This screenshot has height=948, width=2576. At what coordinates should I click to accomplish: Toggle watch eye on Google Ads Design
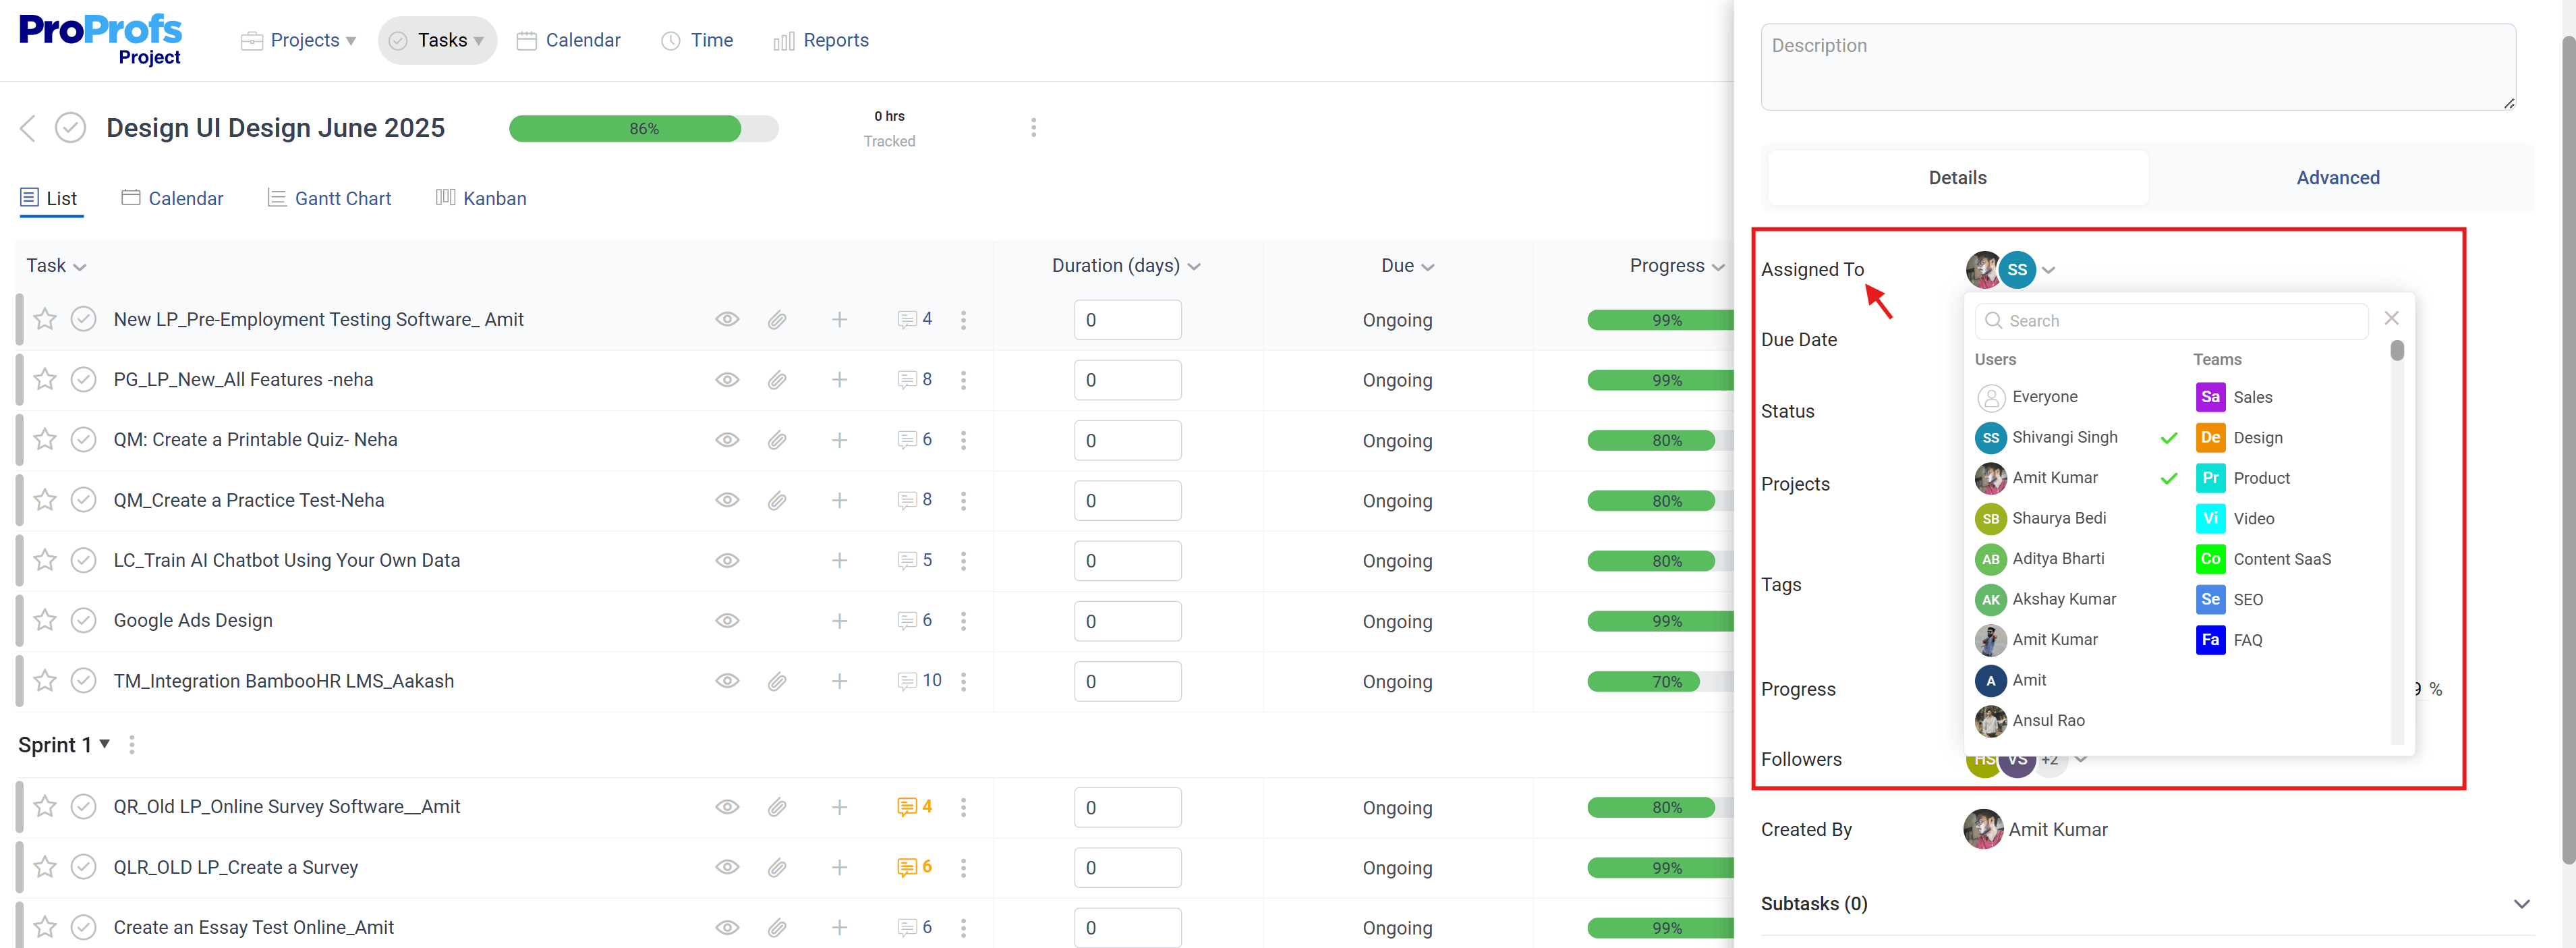click(727, 621)
